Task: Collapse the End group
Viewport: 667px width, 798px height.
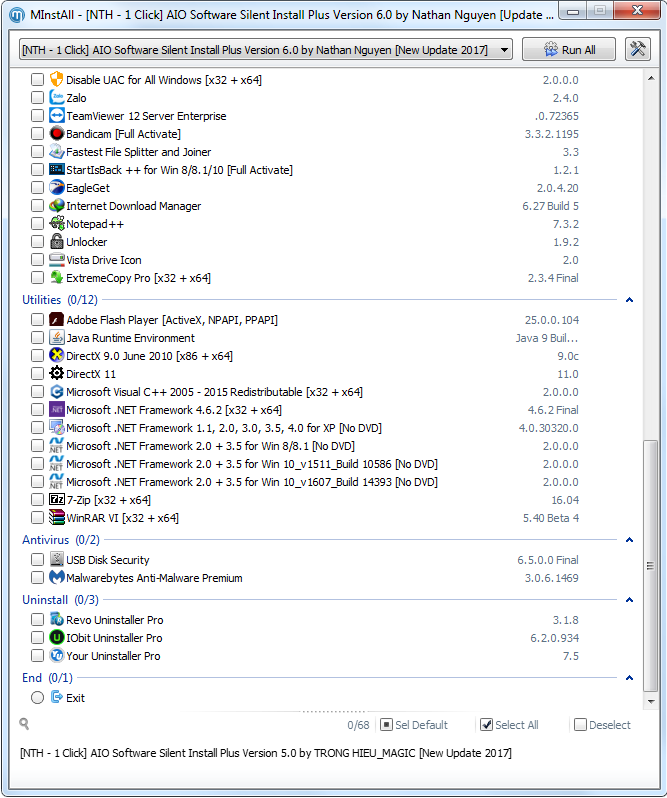Action: point(629,677)
